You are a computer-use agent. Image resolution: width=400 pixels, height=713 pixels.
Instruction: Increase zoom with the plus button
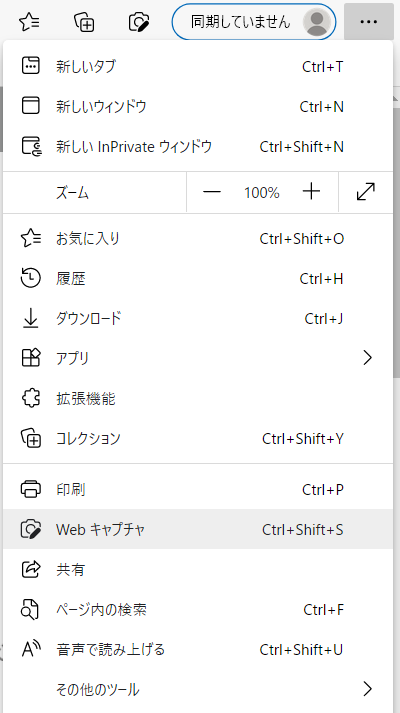point(311,192)
